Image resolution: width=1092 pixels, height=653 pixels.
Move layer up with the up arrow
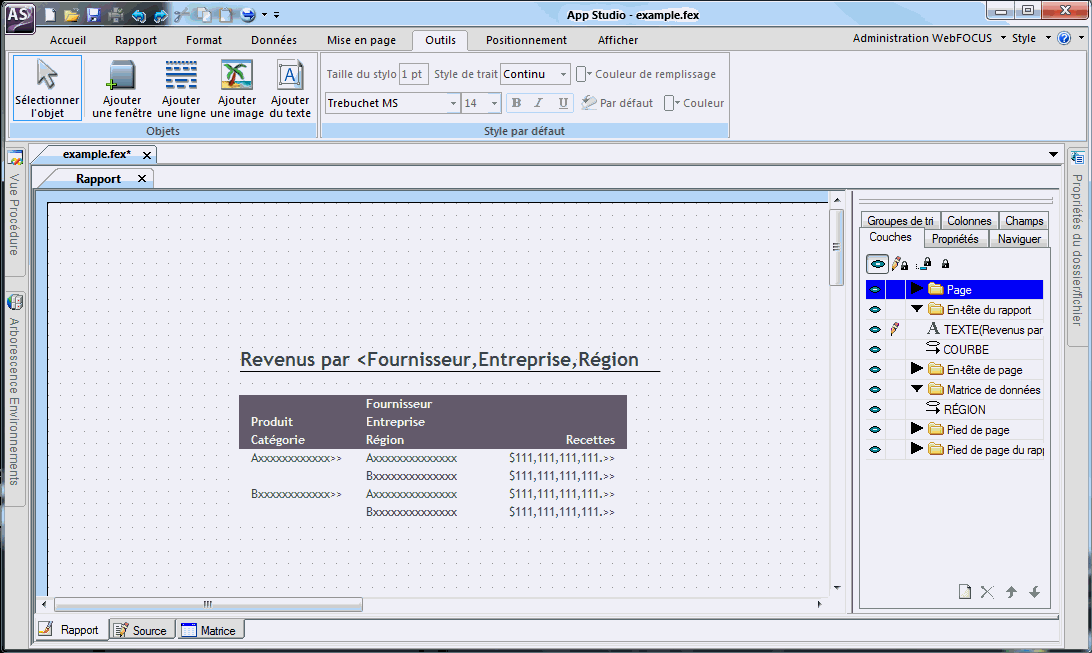pos(1011,592)
